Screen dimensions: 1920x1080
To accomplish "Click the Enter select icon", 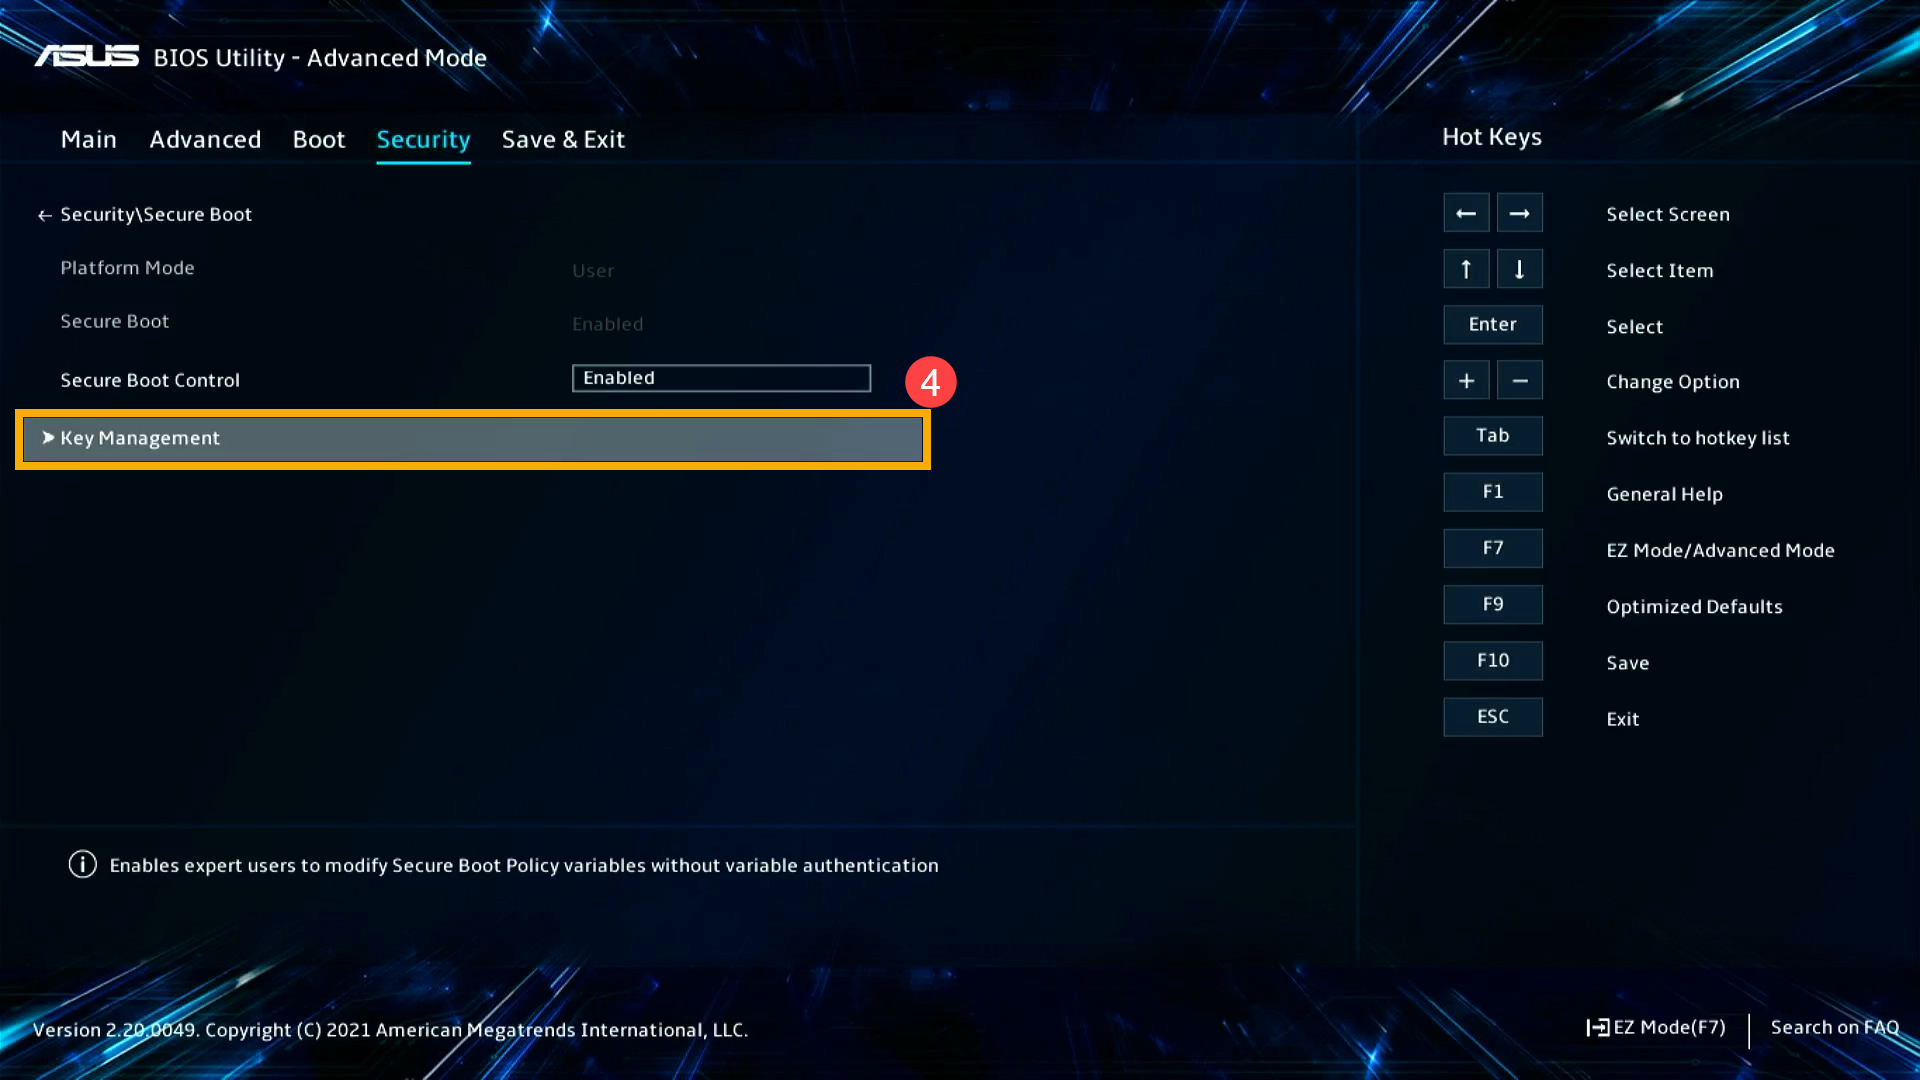I will coord(1491,324).
